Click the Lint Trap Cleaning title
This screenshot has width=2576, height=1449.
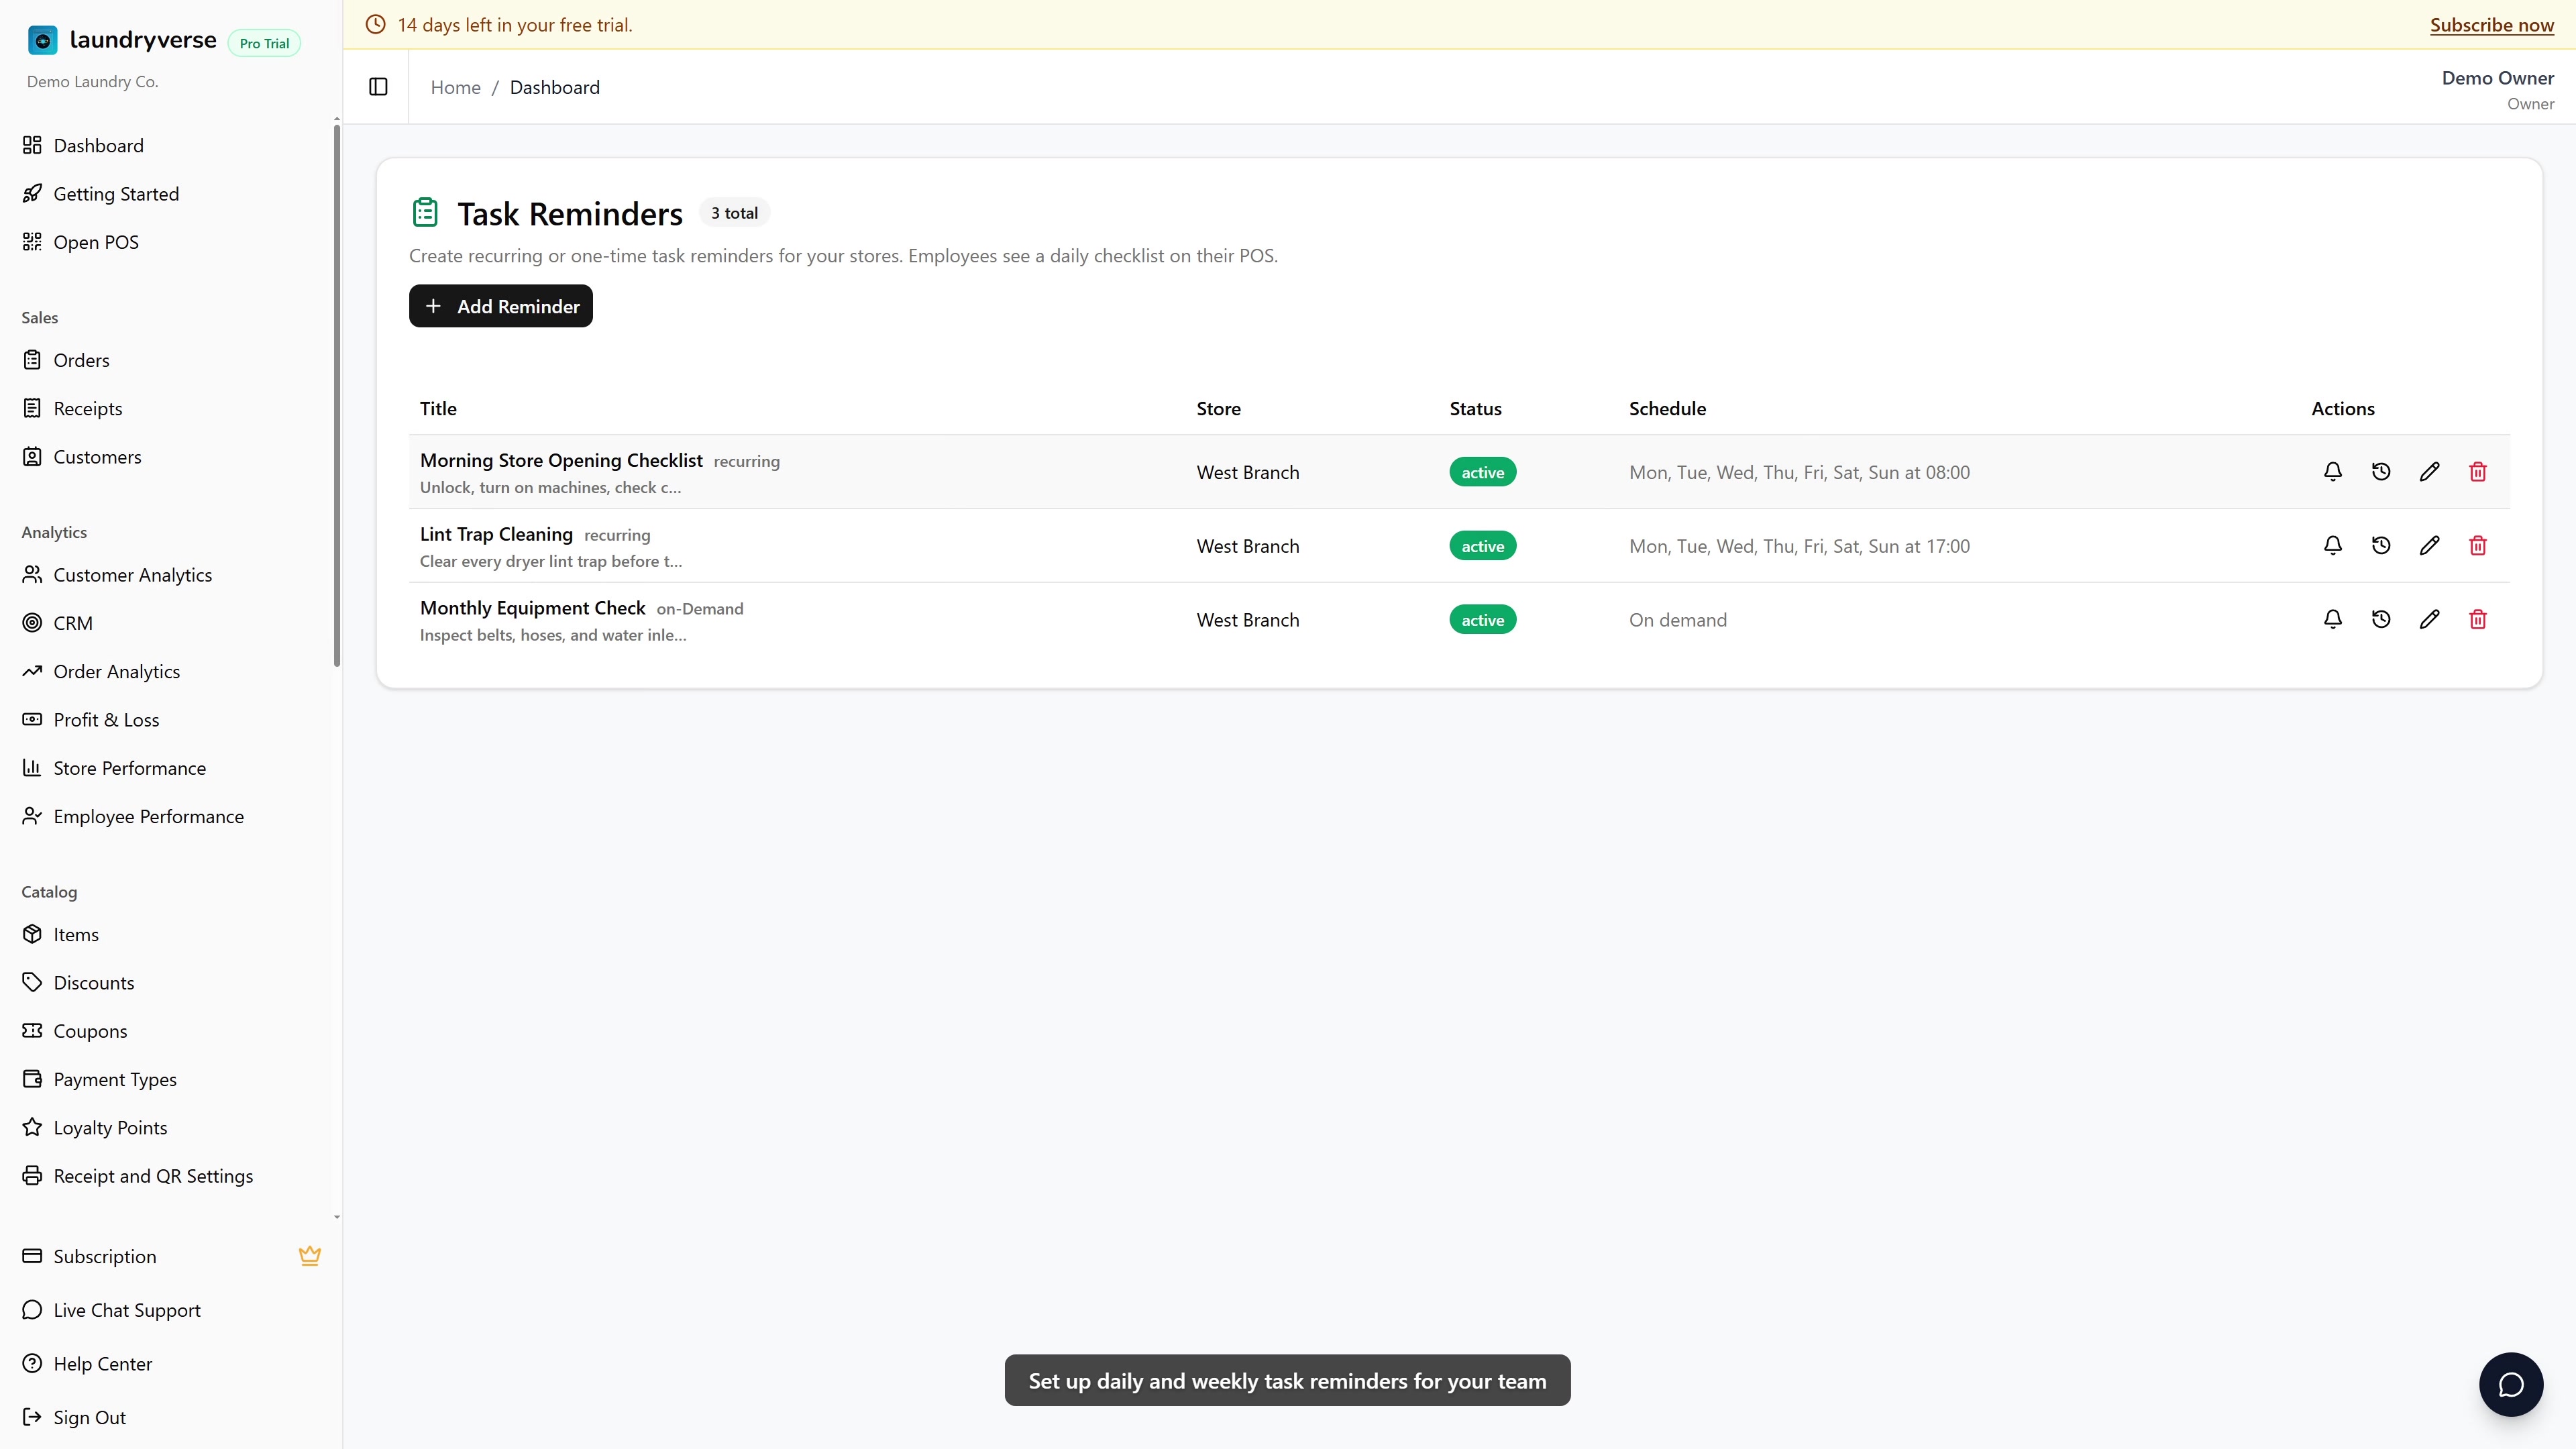coord(496,534)
